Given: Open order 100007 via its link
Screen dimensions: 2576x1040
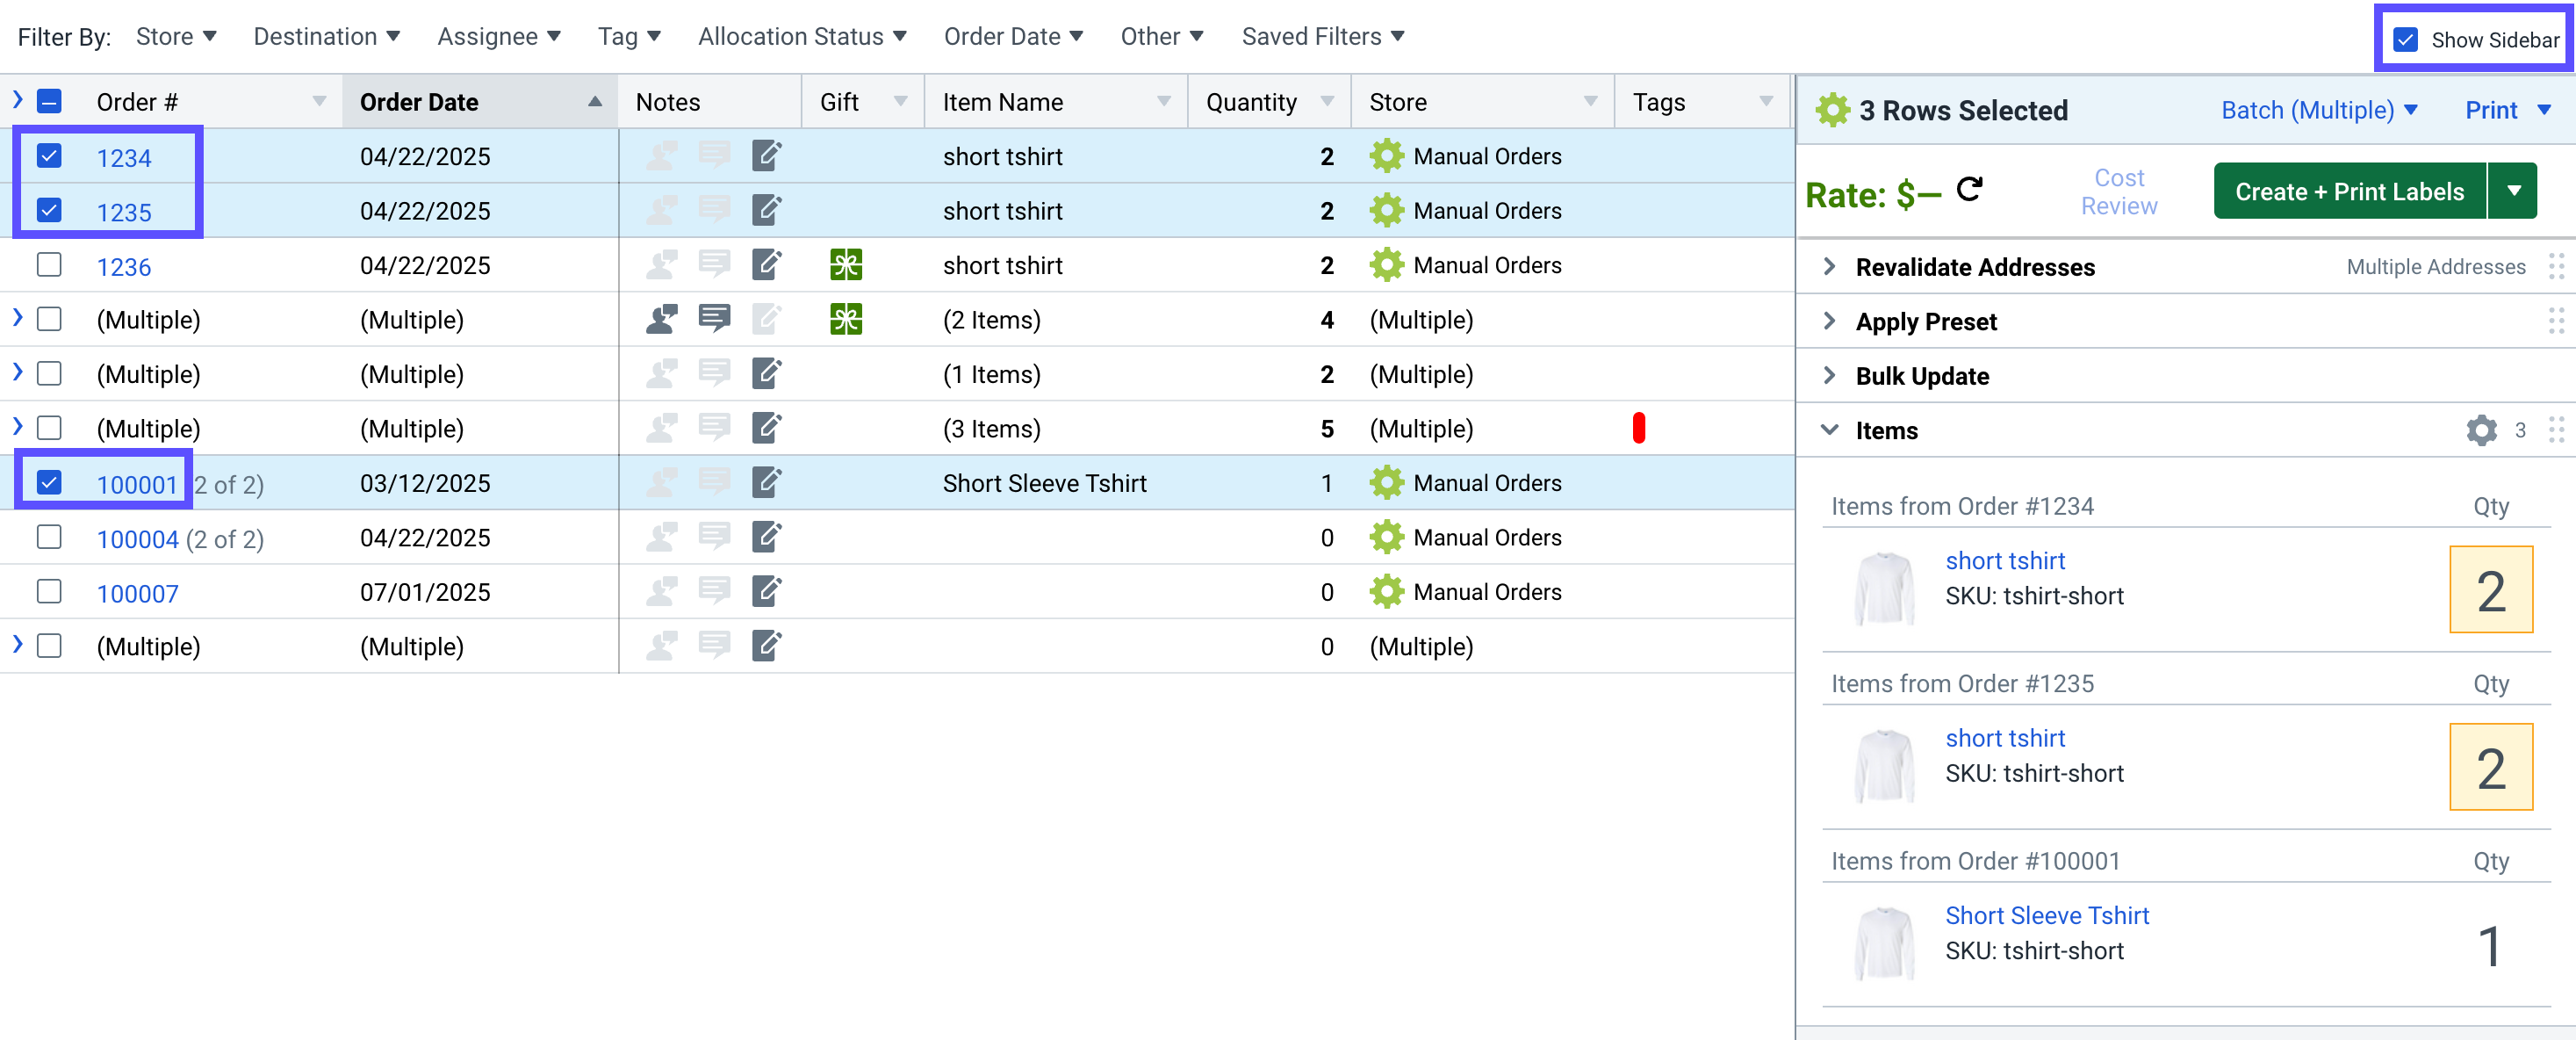Looking at the screenshot, I should click(x=137, y=592).
